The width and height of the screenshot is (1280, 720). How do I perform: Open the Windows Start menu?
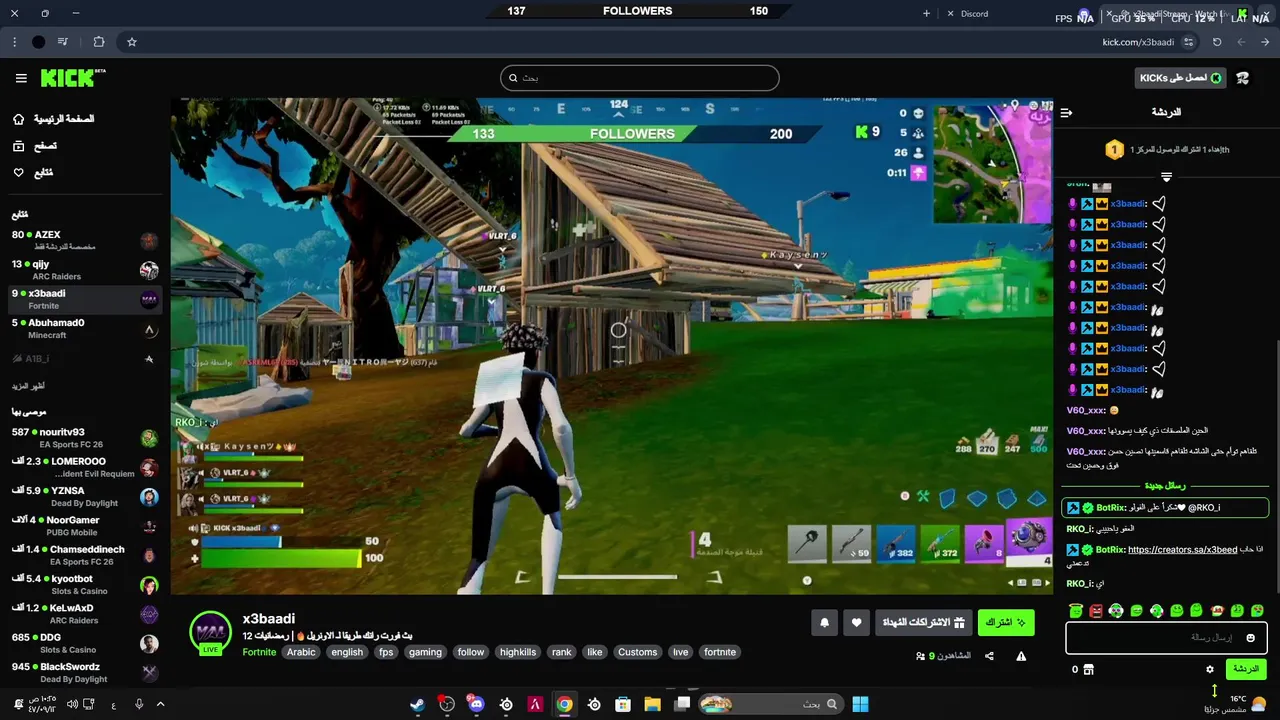click(x=860, y=704)
